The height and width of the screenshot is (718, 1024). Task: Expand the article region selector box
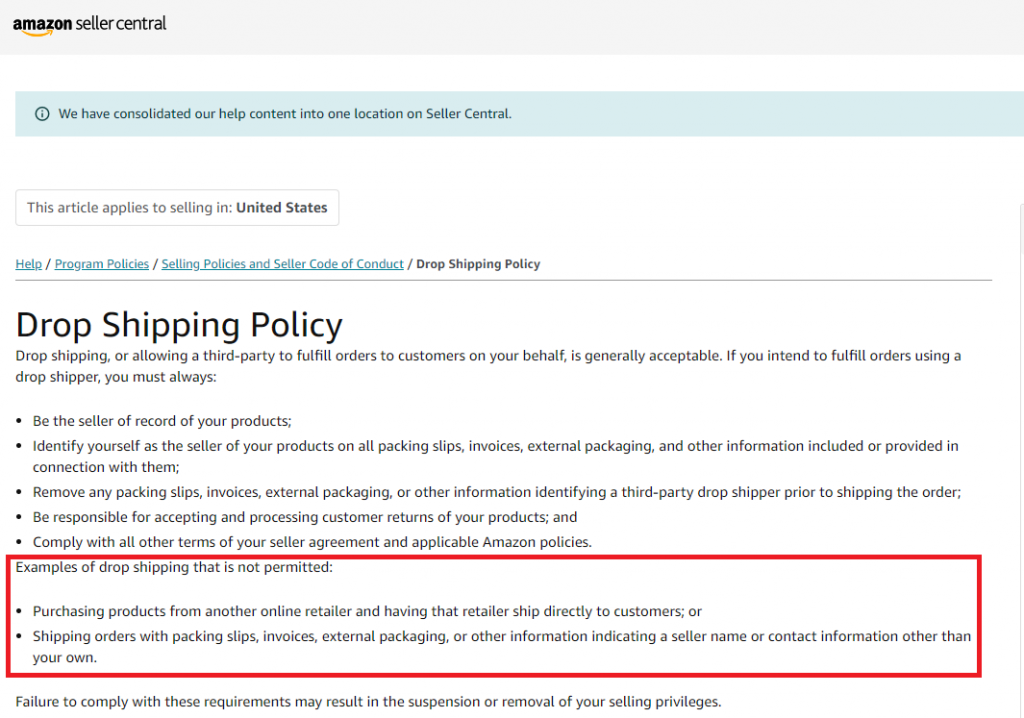click(177, 207)
